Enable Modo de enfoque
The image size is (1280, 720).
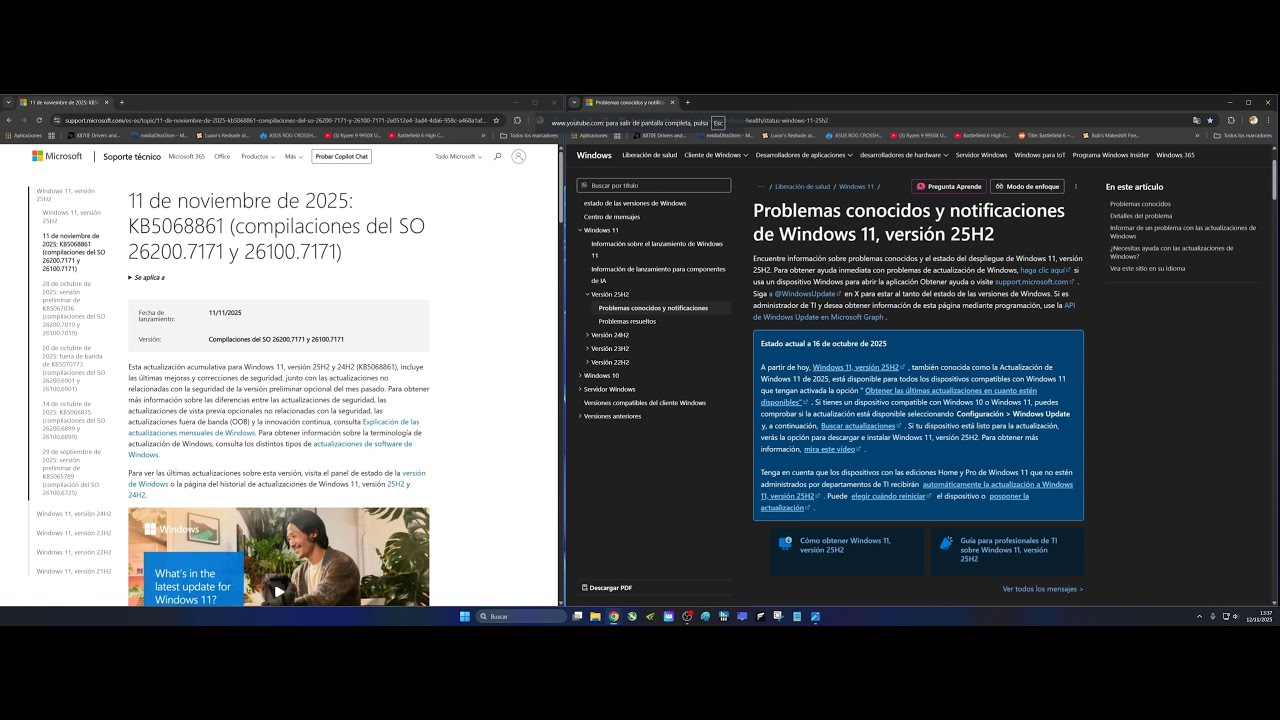click(x=1027, y=186)
